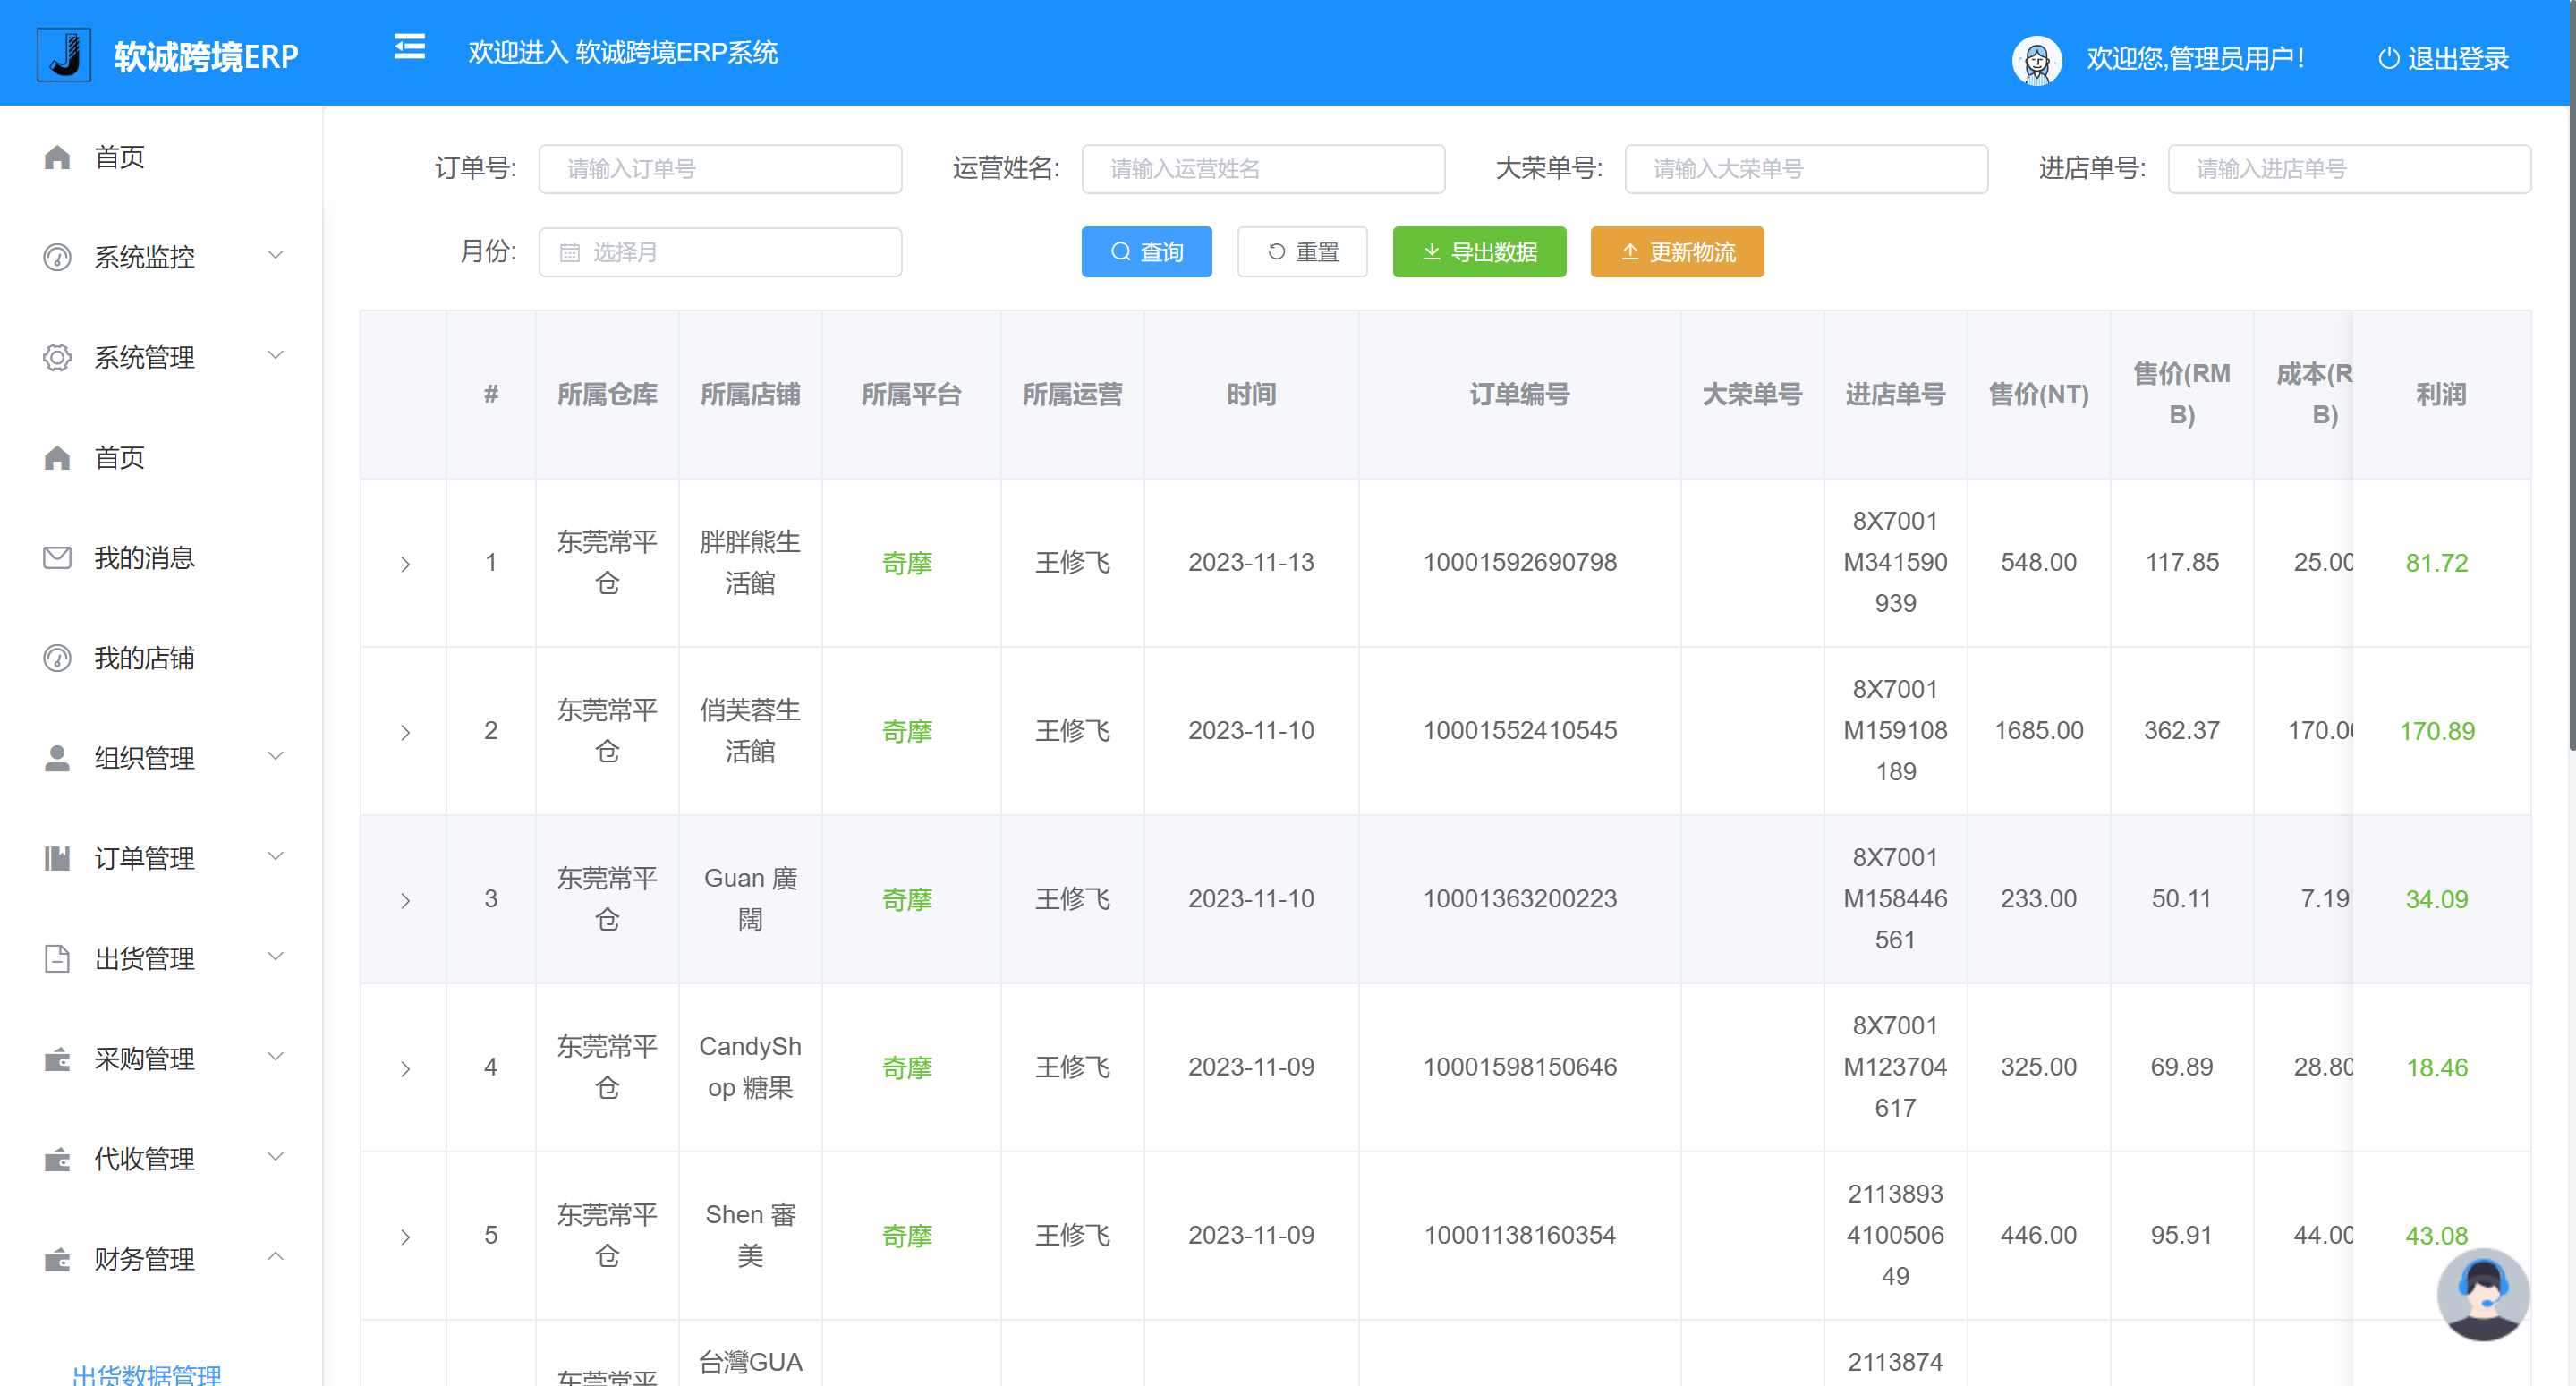Click shop name 胖胖熊生活館
This screenshot has width=2576, height=1386.
point(750,562)
